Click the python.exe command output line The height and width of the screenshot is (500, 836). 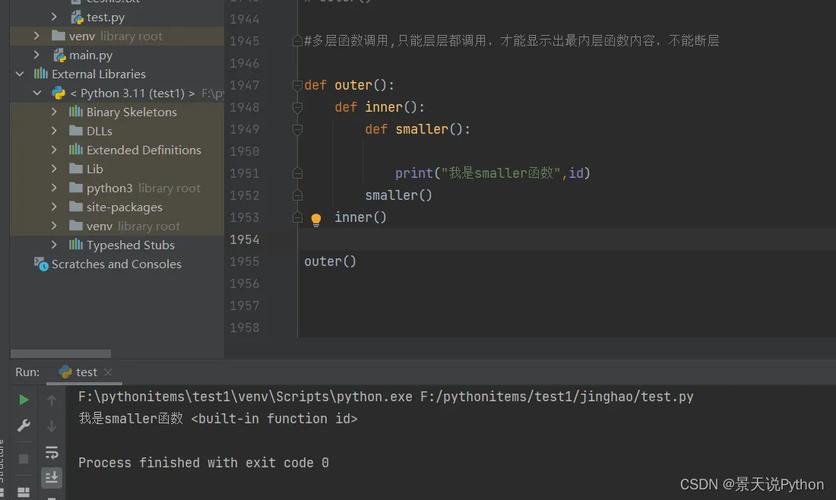coord(385,397)
